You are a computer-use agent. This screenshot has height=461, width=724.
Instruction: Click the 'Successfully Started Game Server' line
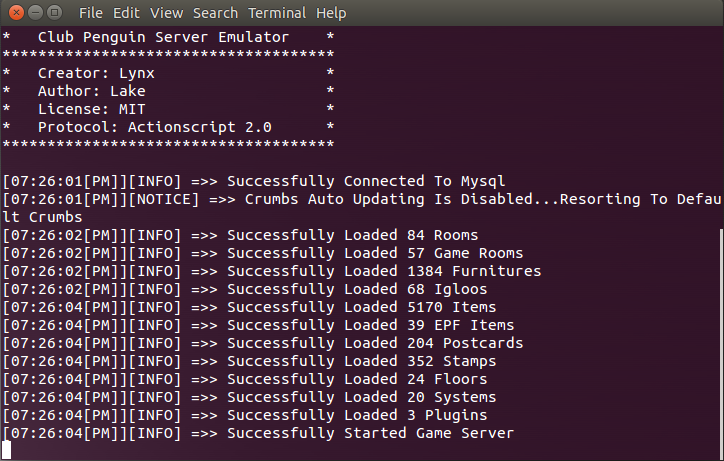click(x=258, y=433)
